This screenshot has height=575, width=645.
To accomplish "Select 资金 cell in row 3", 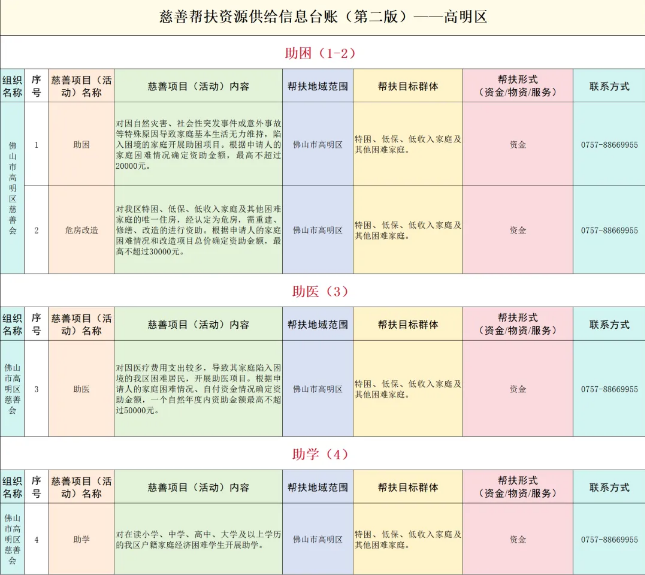I will click(518, 389).
